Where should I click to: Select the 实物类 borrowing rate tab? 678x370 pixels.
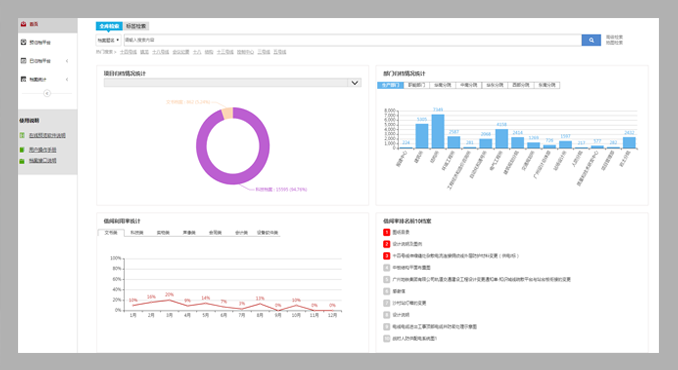[x=163, y=233]
